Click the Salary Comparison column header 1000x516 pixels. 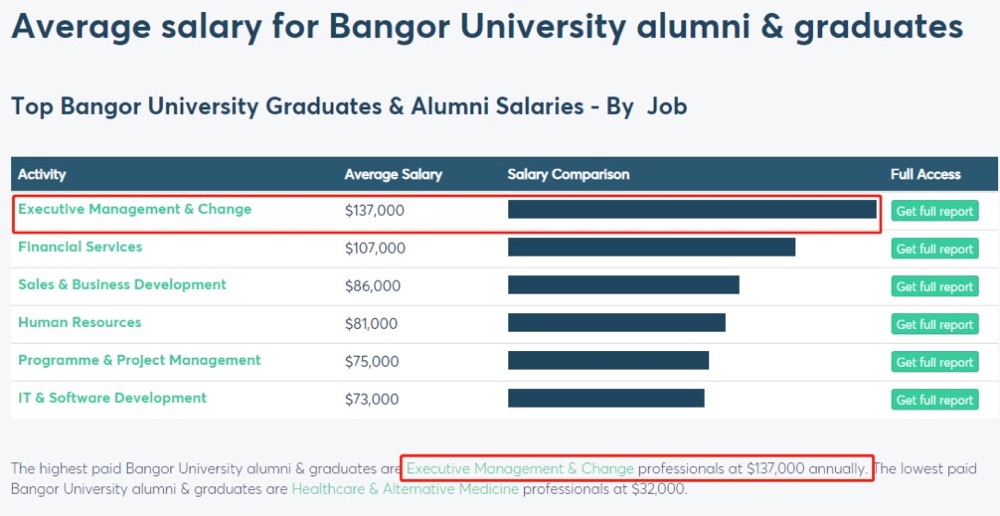point(568,174)
